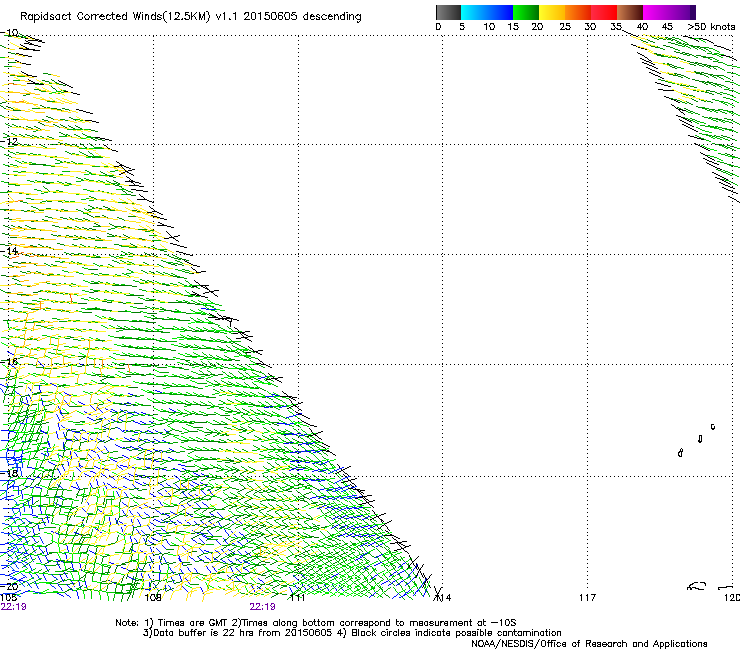Image resolution: width=740 pixels, height=650 pixels.
Task: Click the '111' longitude axis label
Action: (298, 598)
